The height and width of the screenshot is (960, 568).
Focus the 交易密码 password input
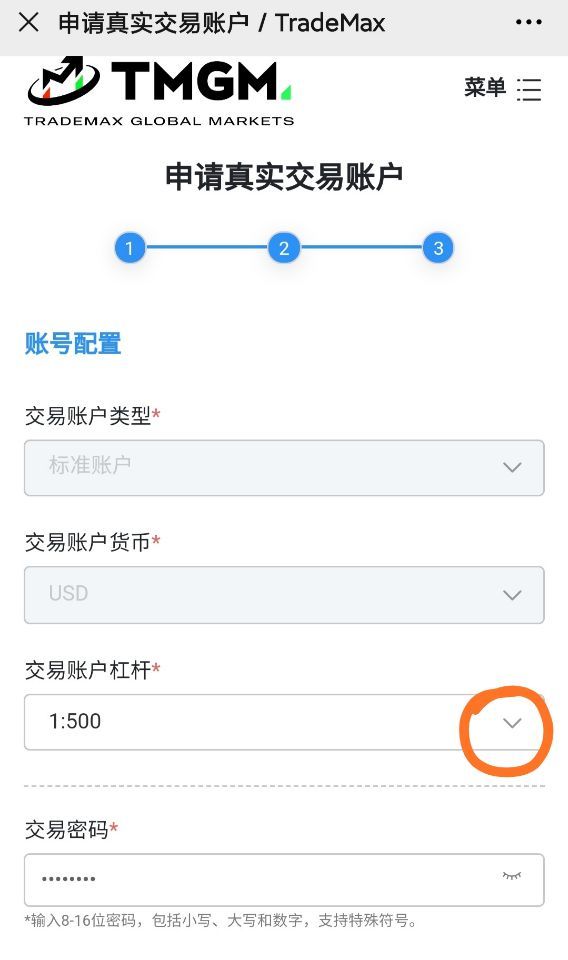point(284,880)
